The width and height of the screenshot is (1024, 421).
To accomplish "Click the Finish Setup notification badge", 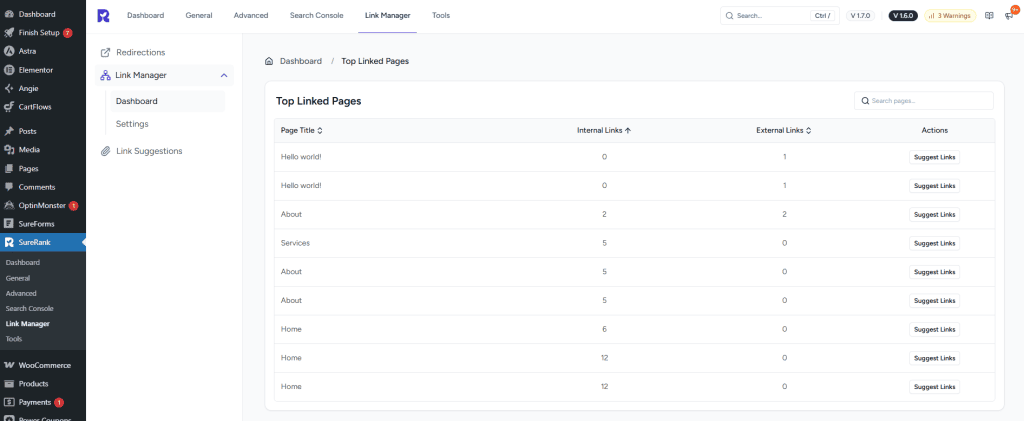I will 67,33.
